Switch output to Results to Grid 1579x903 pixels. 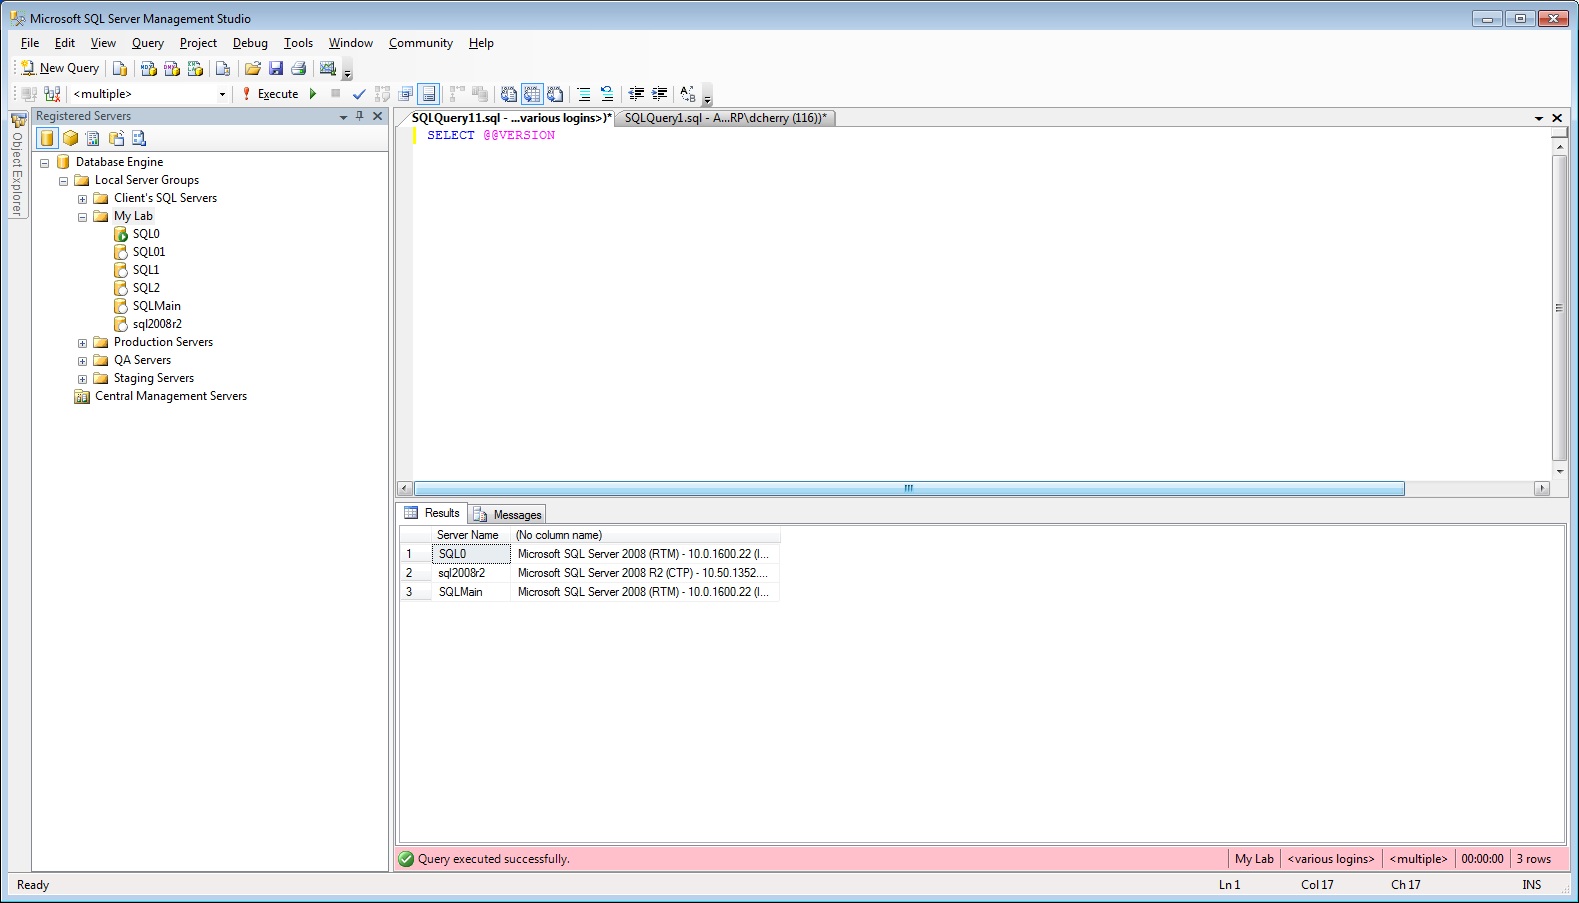(532, 94)
